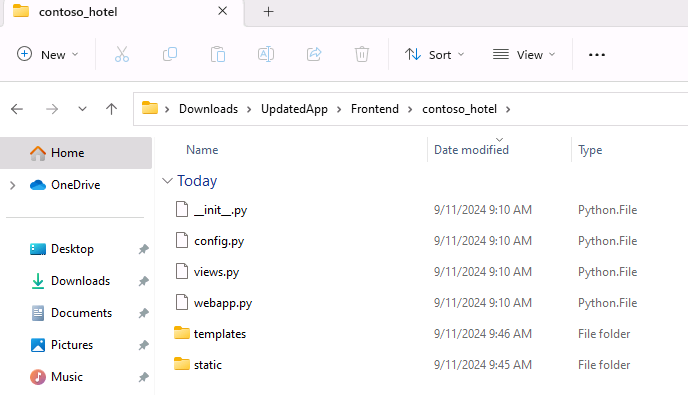Image resolution: width=688 pixels, height=395 pixels.
Task: Expand the chevron before the Downloads breadcrumb
Action: [167, 109]
